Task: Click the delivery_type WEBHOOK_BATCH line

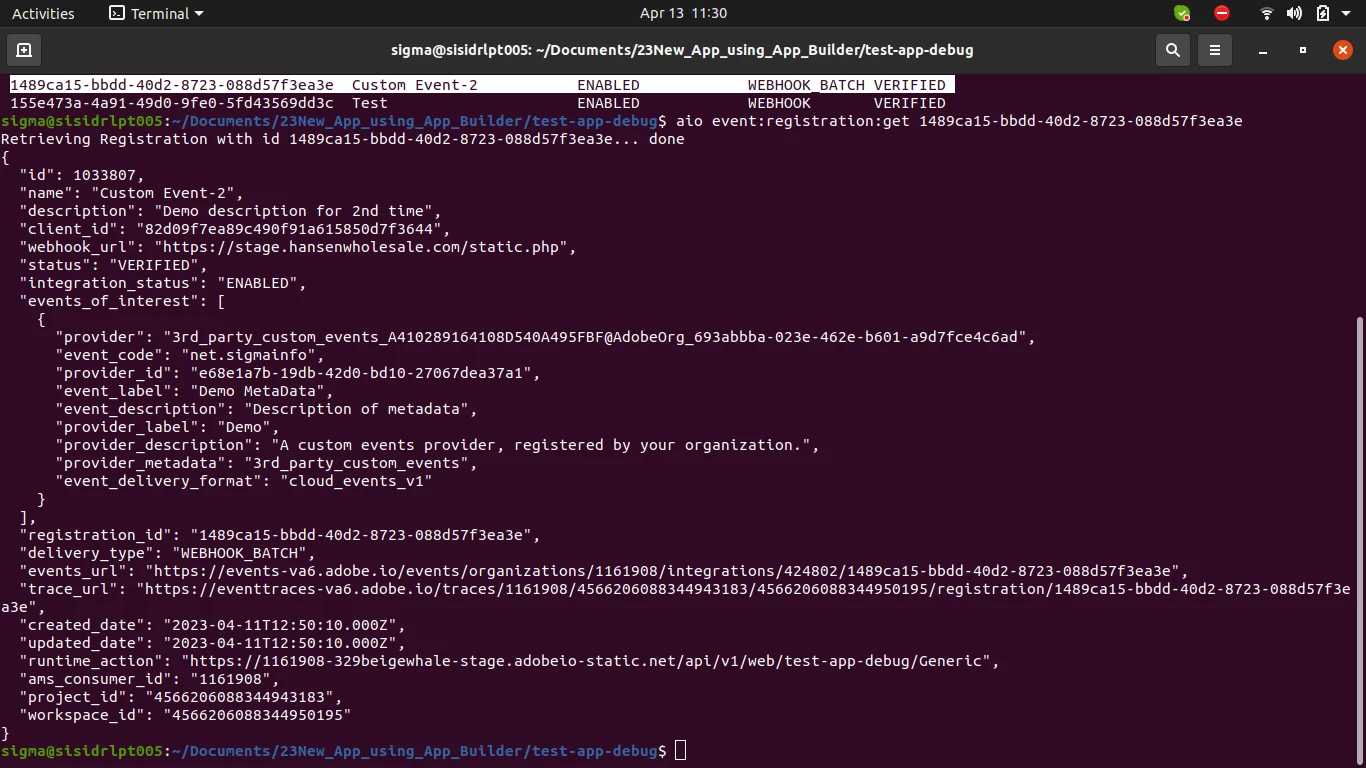Action: pos(167,553)
